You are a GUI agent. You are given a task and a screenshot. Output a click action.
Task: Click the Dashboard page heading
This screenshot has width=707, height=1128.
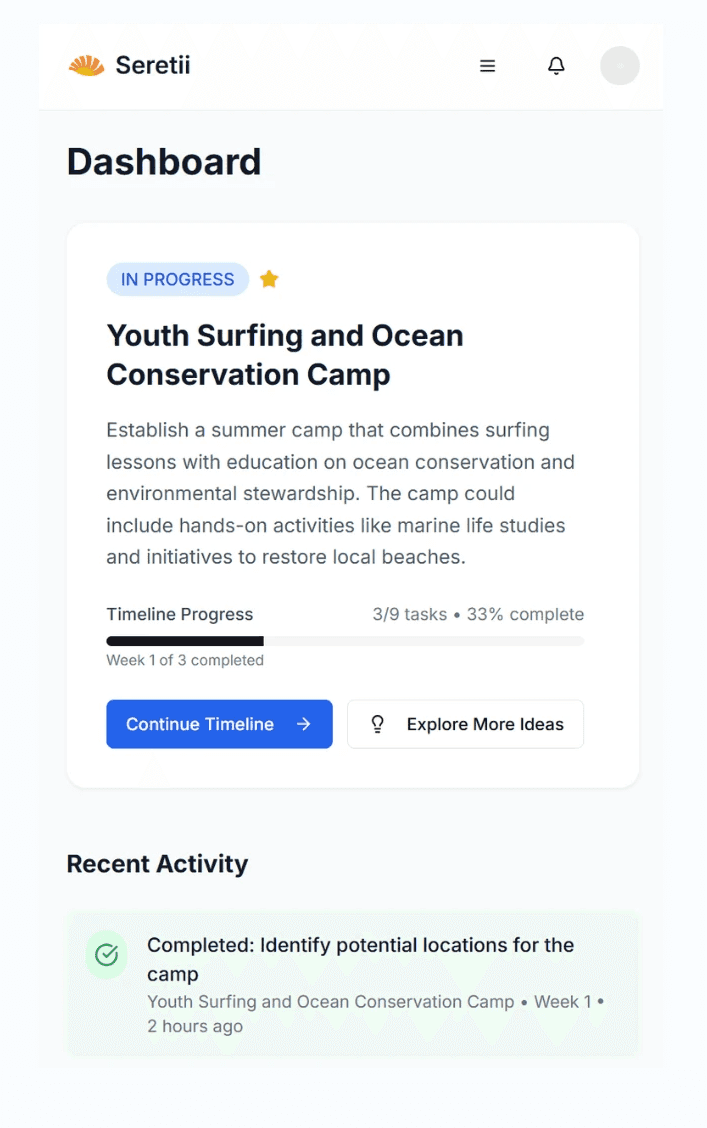[x=164, y=162]
